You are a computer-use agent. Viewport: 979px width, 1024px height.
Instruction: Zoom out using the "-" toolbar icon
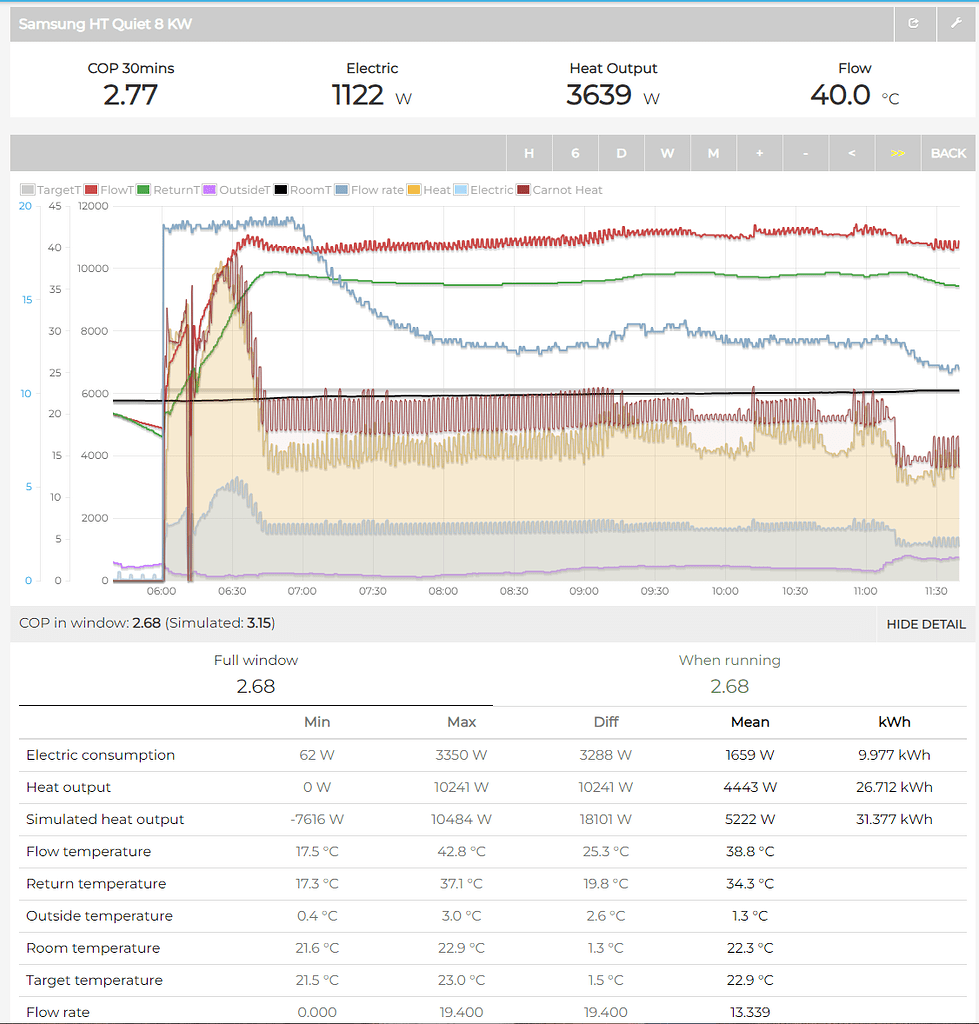805,152
